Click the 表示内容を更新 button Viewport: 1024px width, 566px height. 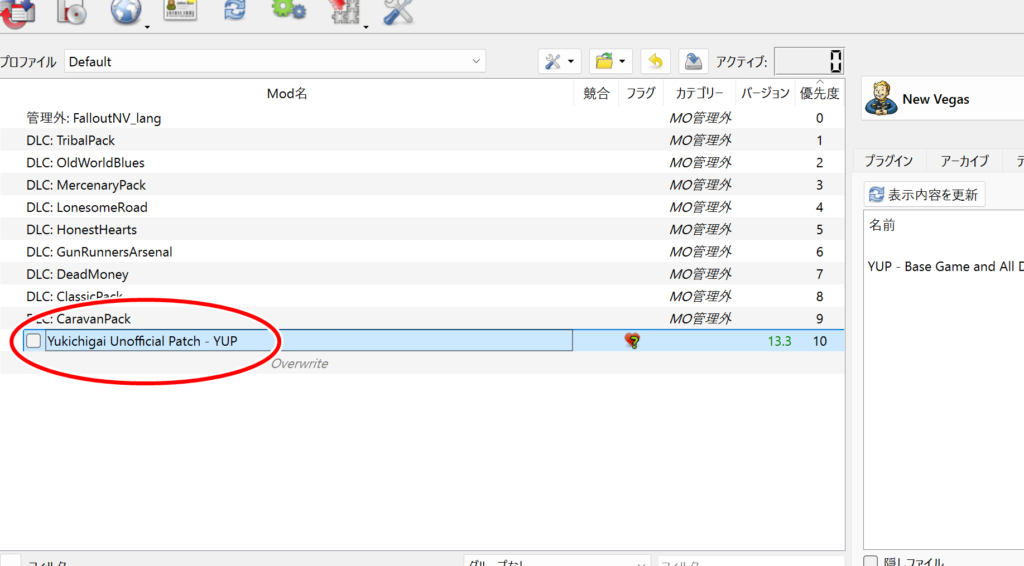(925, 194)
